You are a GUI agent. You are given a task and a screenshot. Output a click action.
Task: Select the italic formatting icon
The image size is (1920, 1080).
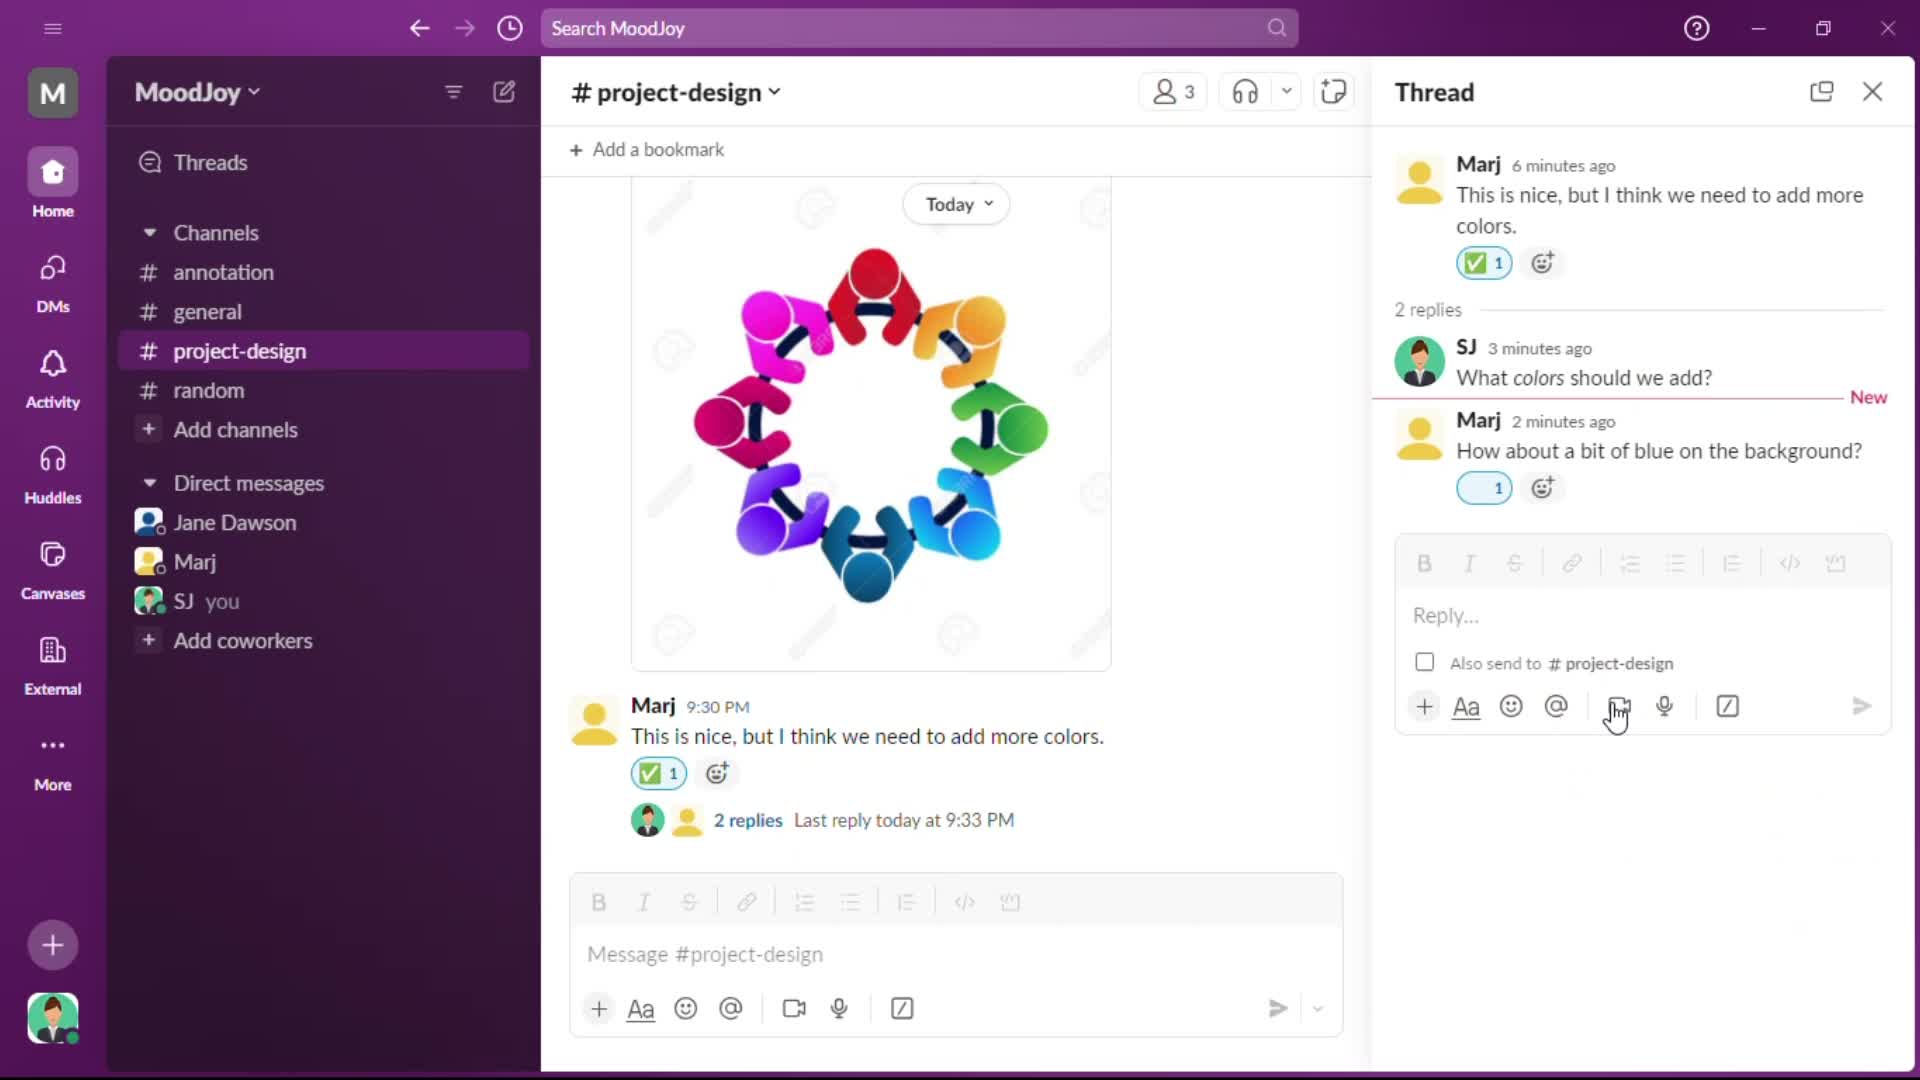[645, 902]
